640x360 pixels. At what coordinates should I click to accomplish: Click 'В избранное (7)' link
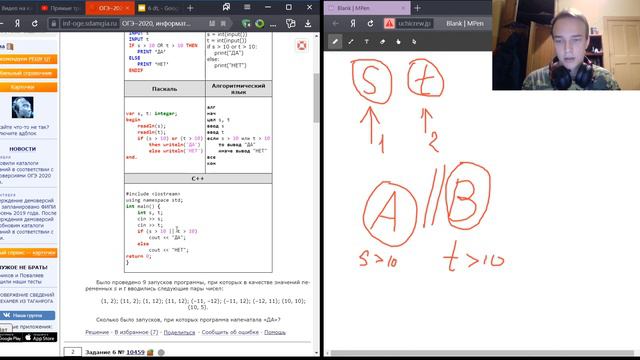point(136,332)
